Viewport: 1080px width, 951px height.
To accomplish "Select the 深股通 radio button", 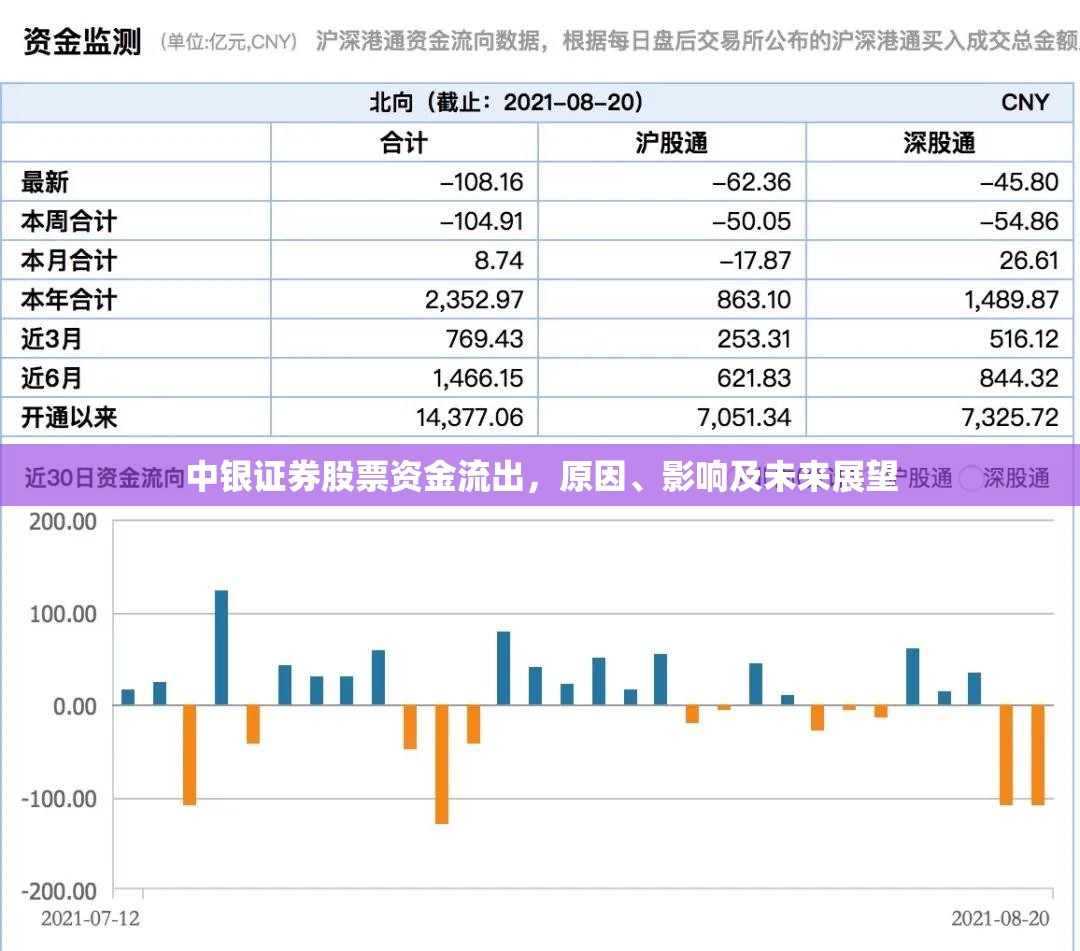I will pyautogui.click(x=970, y=478).
